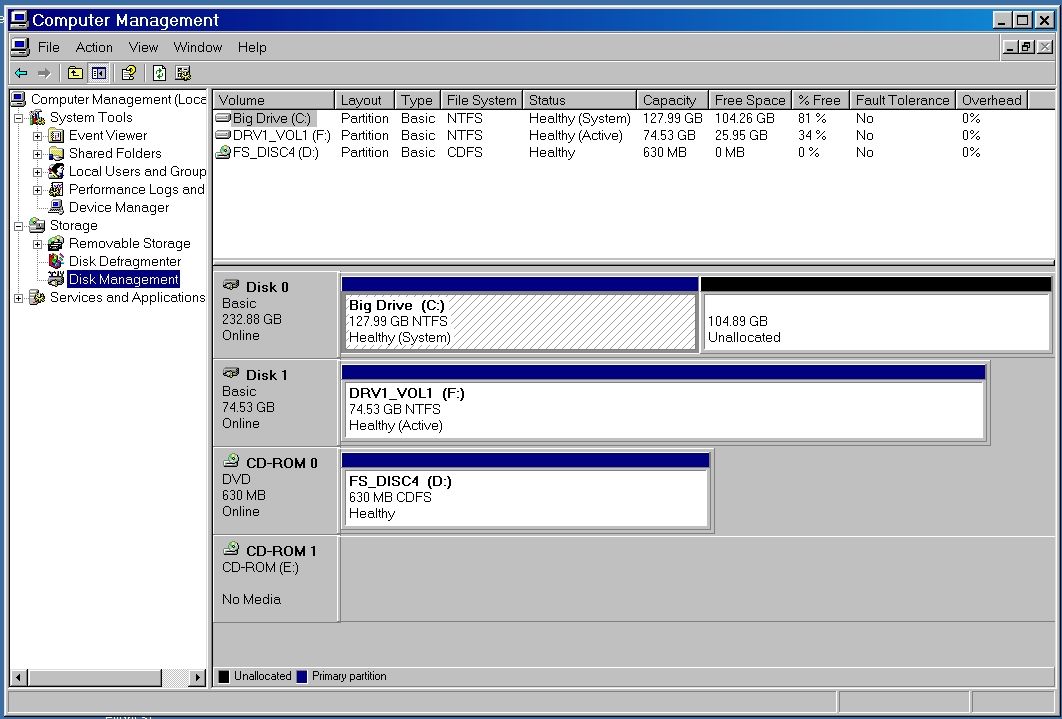The image size is (1062, 719).
Task: Click the Disk 0 drive icon
Action: click(x=231, y=286)
